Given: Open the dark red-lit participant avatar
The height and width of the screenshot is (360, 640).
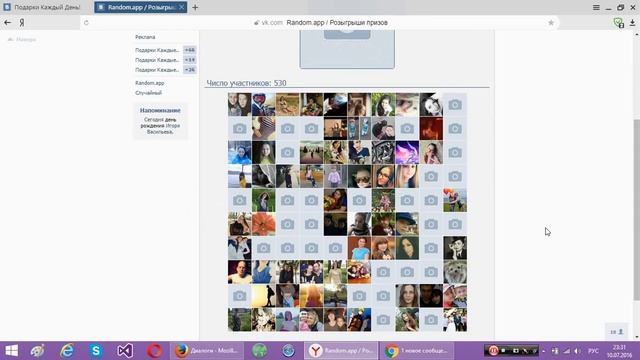Looking at the screenshot, I should pyautogui.click(x=431, y=129).
